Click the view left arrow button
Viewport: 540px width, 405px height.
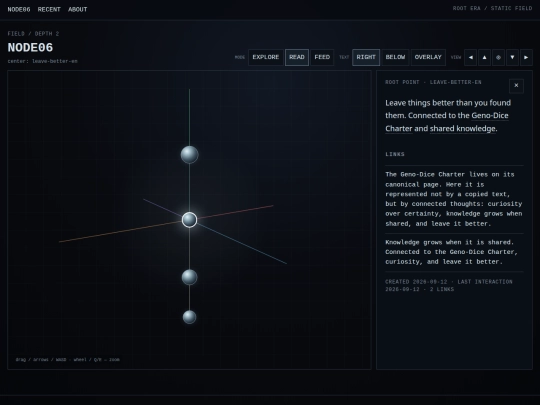click(470, 58)
